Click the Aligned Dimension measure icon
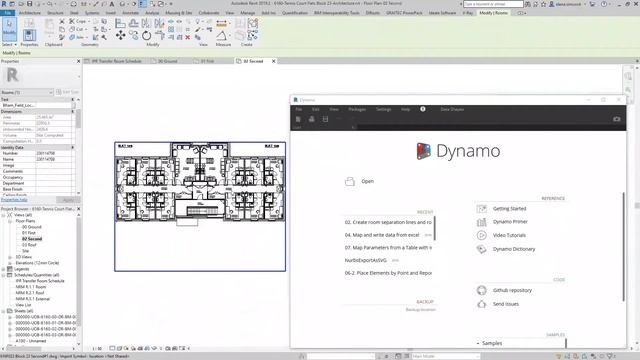Screen dimensions: 640x360 [x=222, y=23]
